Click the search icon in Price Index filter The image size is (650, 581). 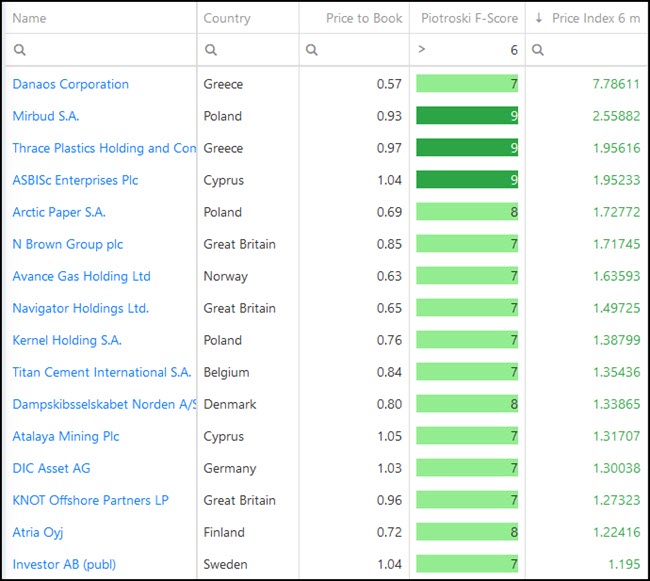point(537,50)
